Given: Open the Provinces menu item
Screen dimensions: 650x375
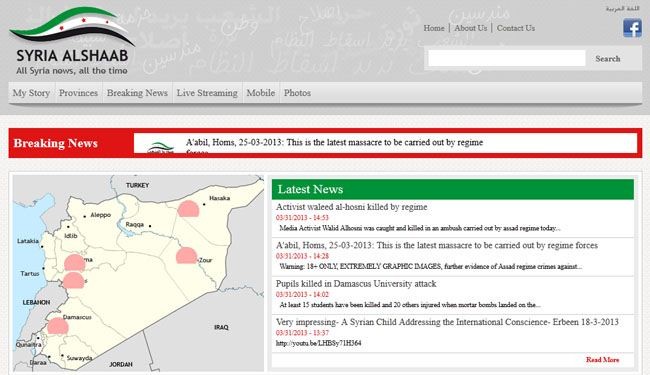Looking at the screenshot, I should pos(78,93).
